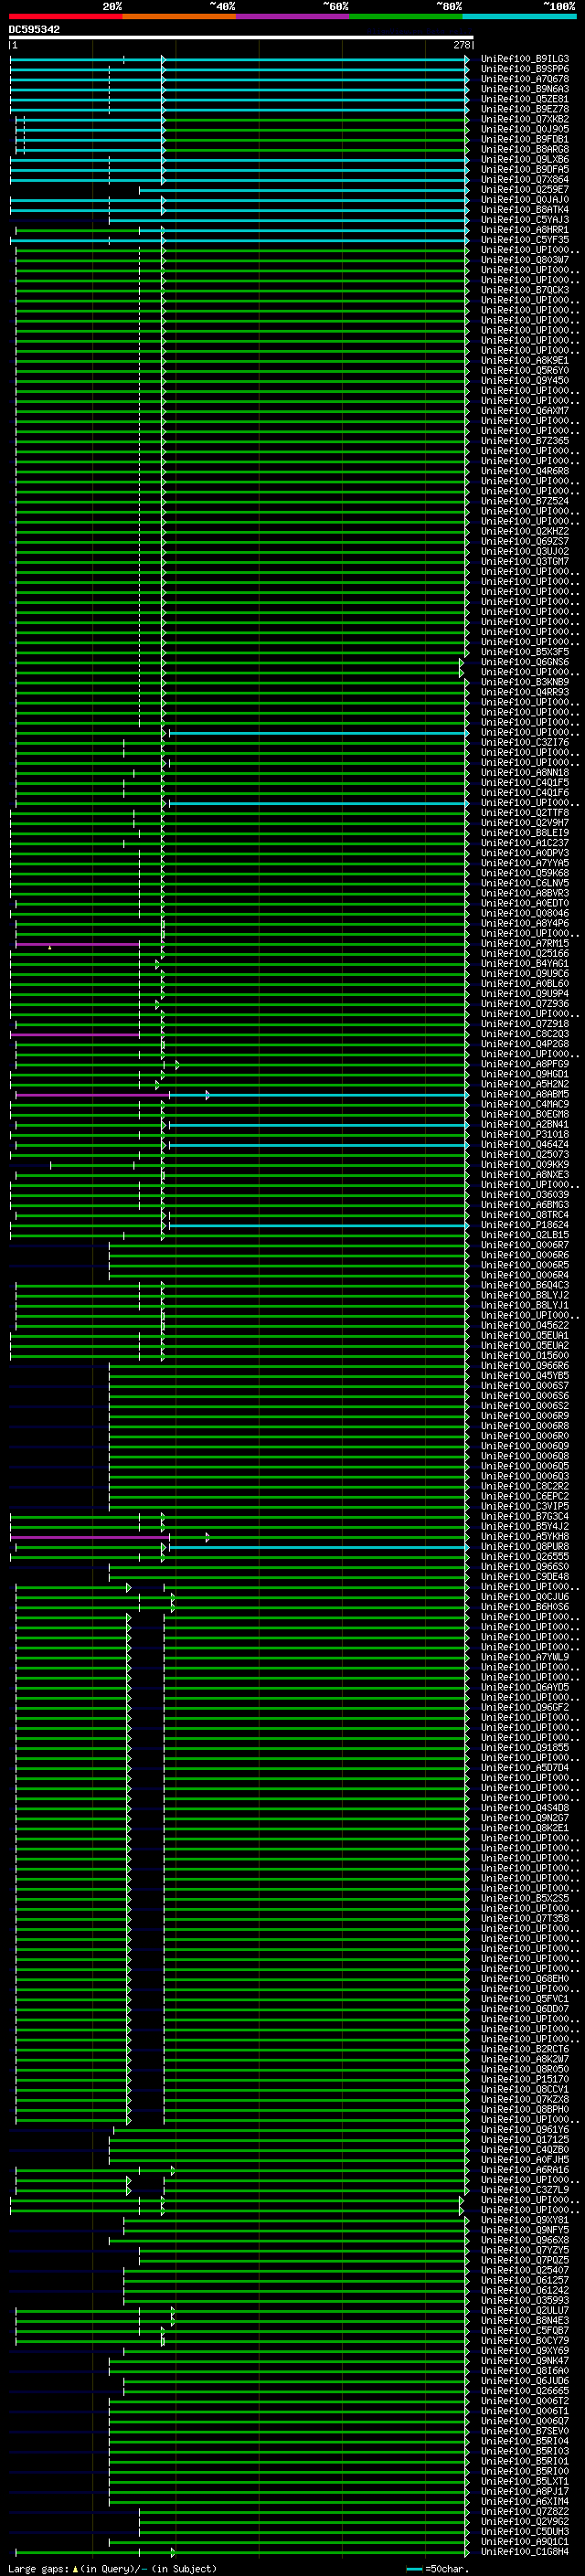Select hit UniRef100_A6RA16
Viewport: 585px width, 2576px height.
click(x=525, y=2170)
